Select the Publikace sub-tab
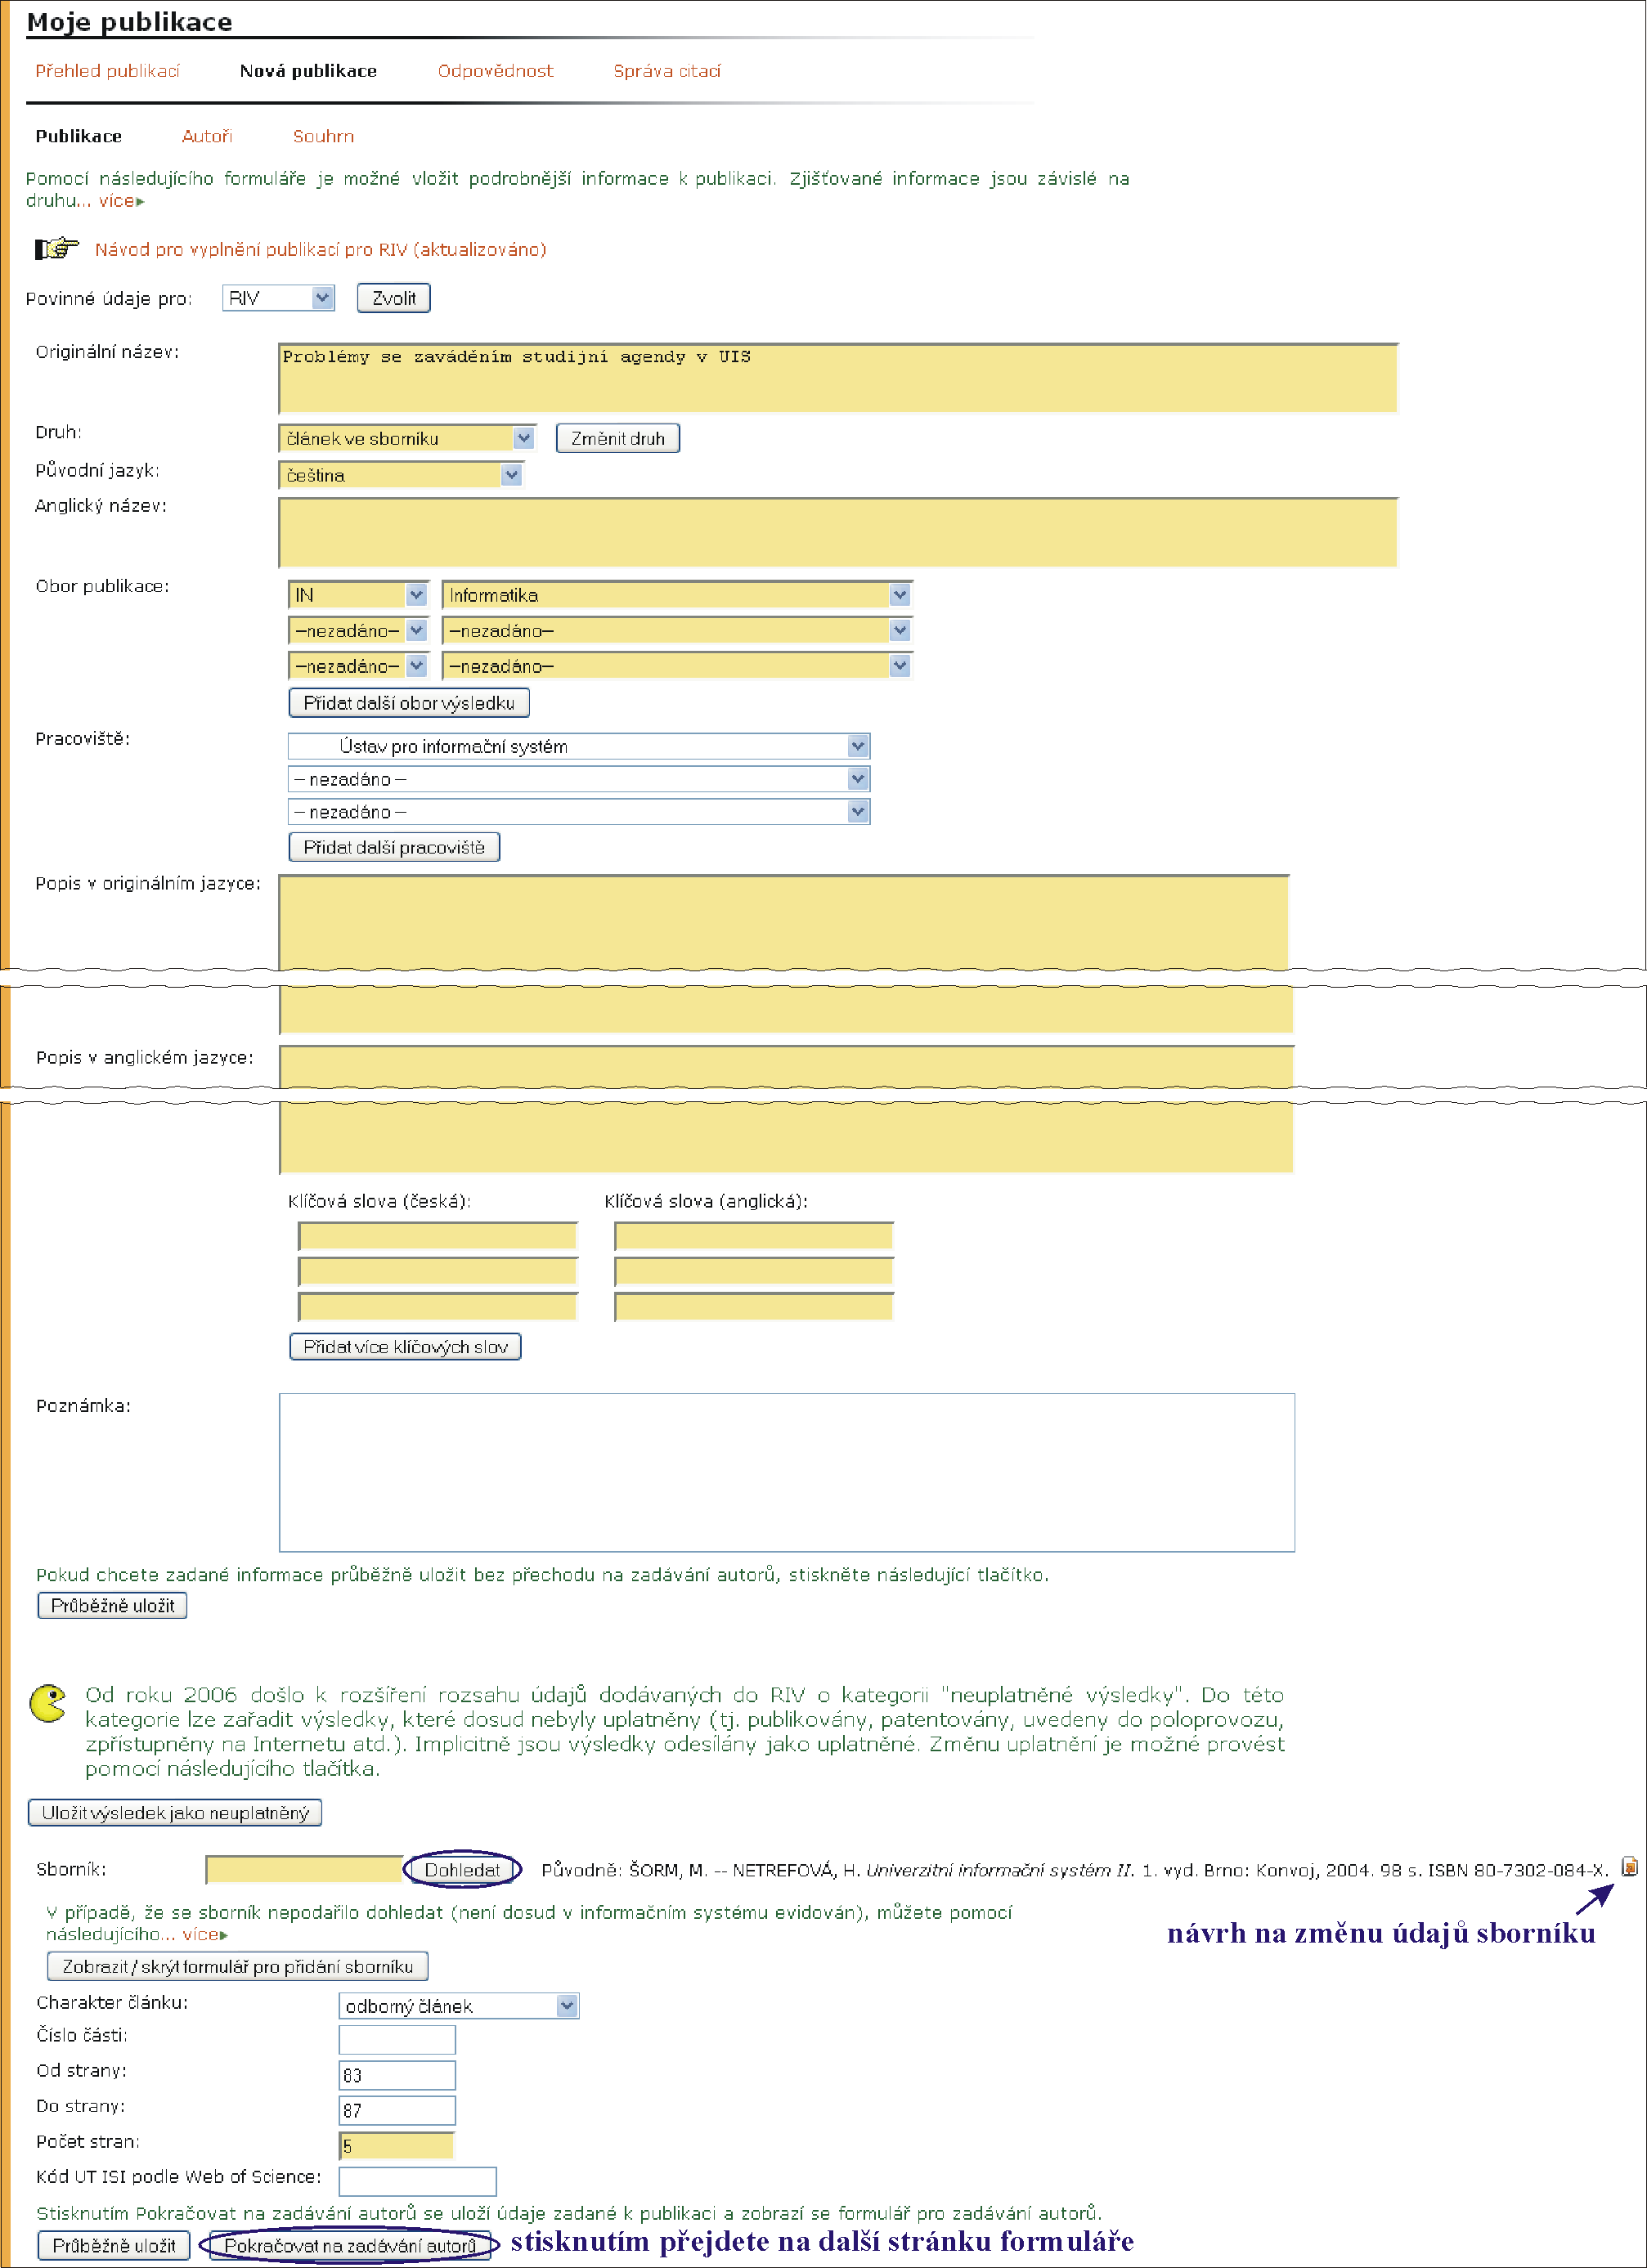The width and height of the screenshot is (1647, 2268). [x=79, y=136]
